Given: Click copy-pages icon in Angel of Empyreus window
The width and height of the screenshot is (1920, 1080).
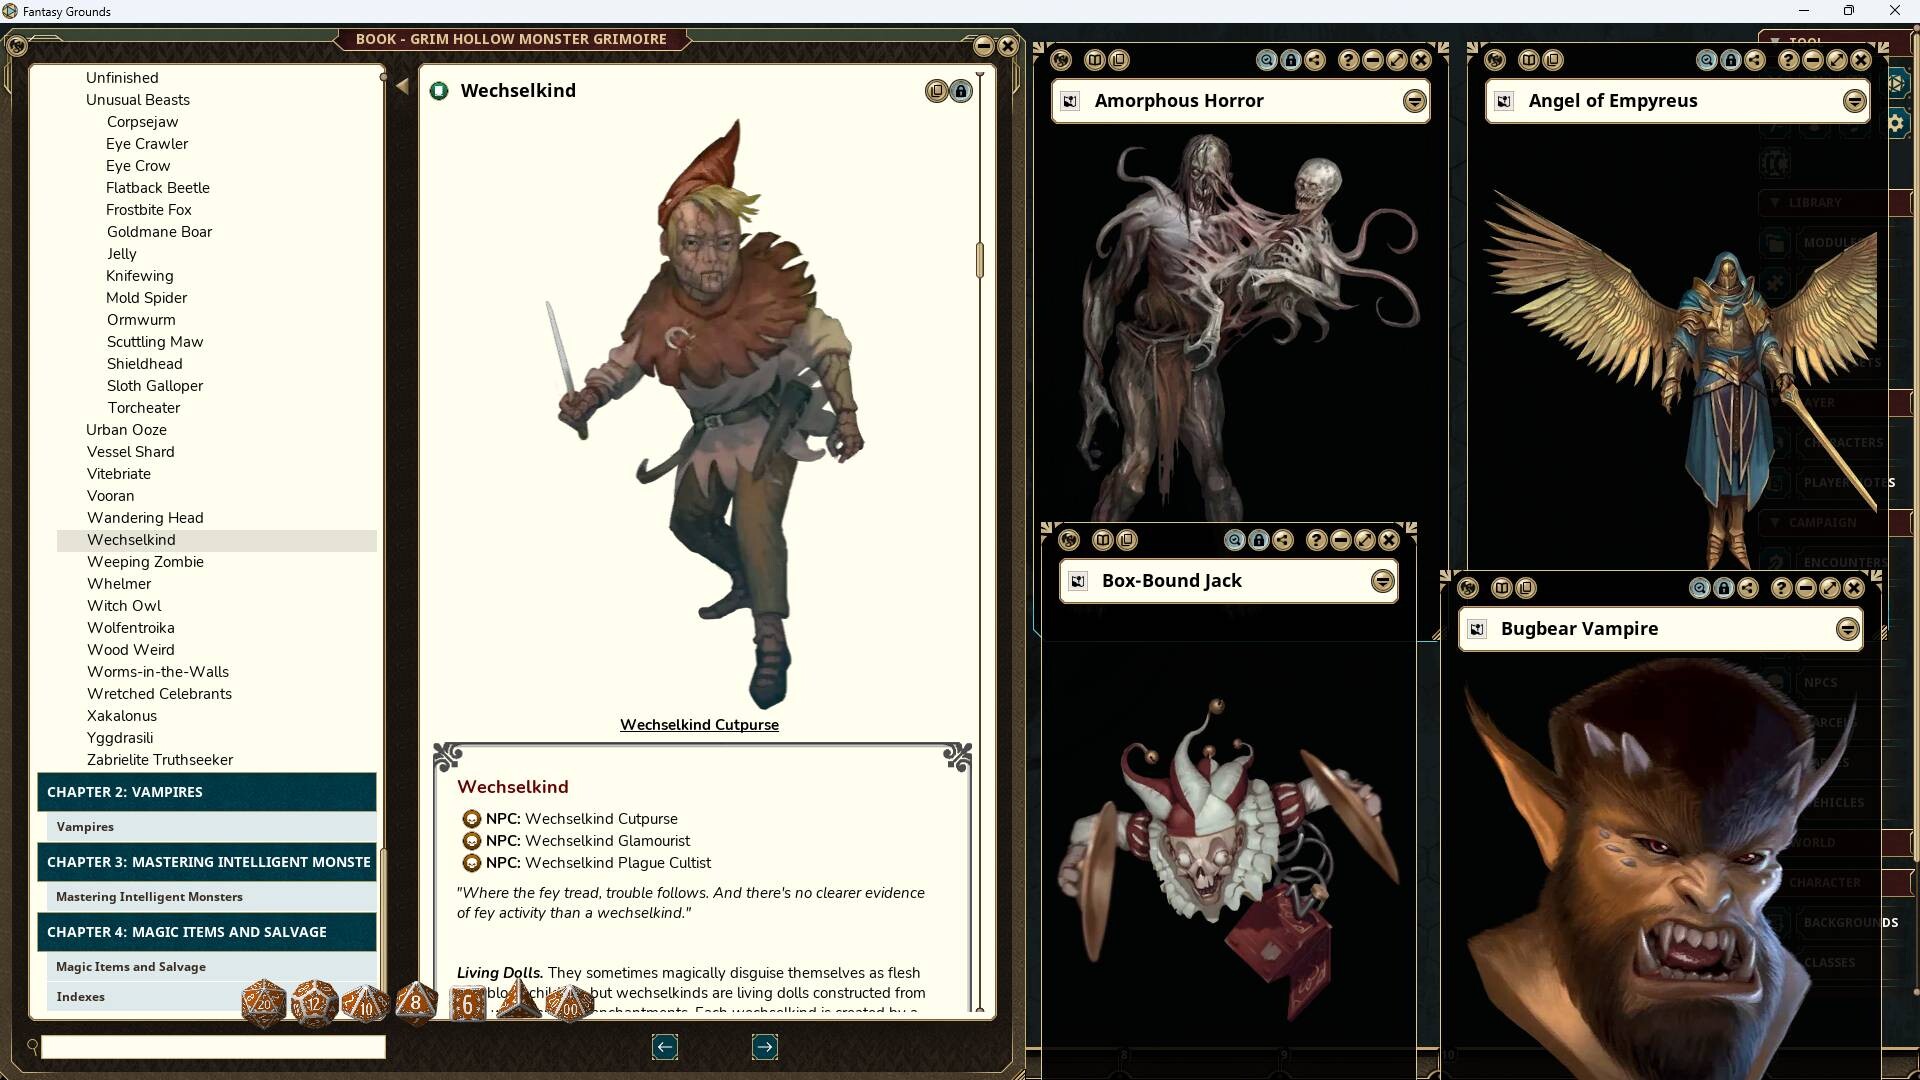Looking at the screenshot, I should click(x=1553, y=60).
